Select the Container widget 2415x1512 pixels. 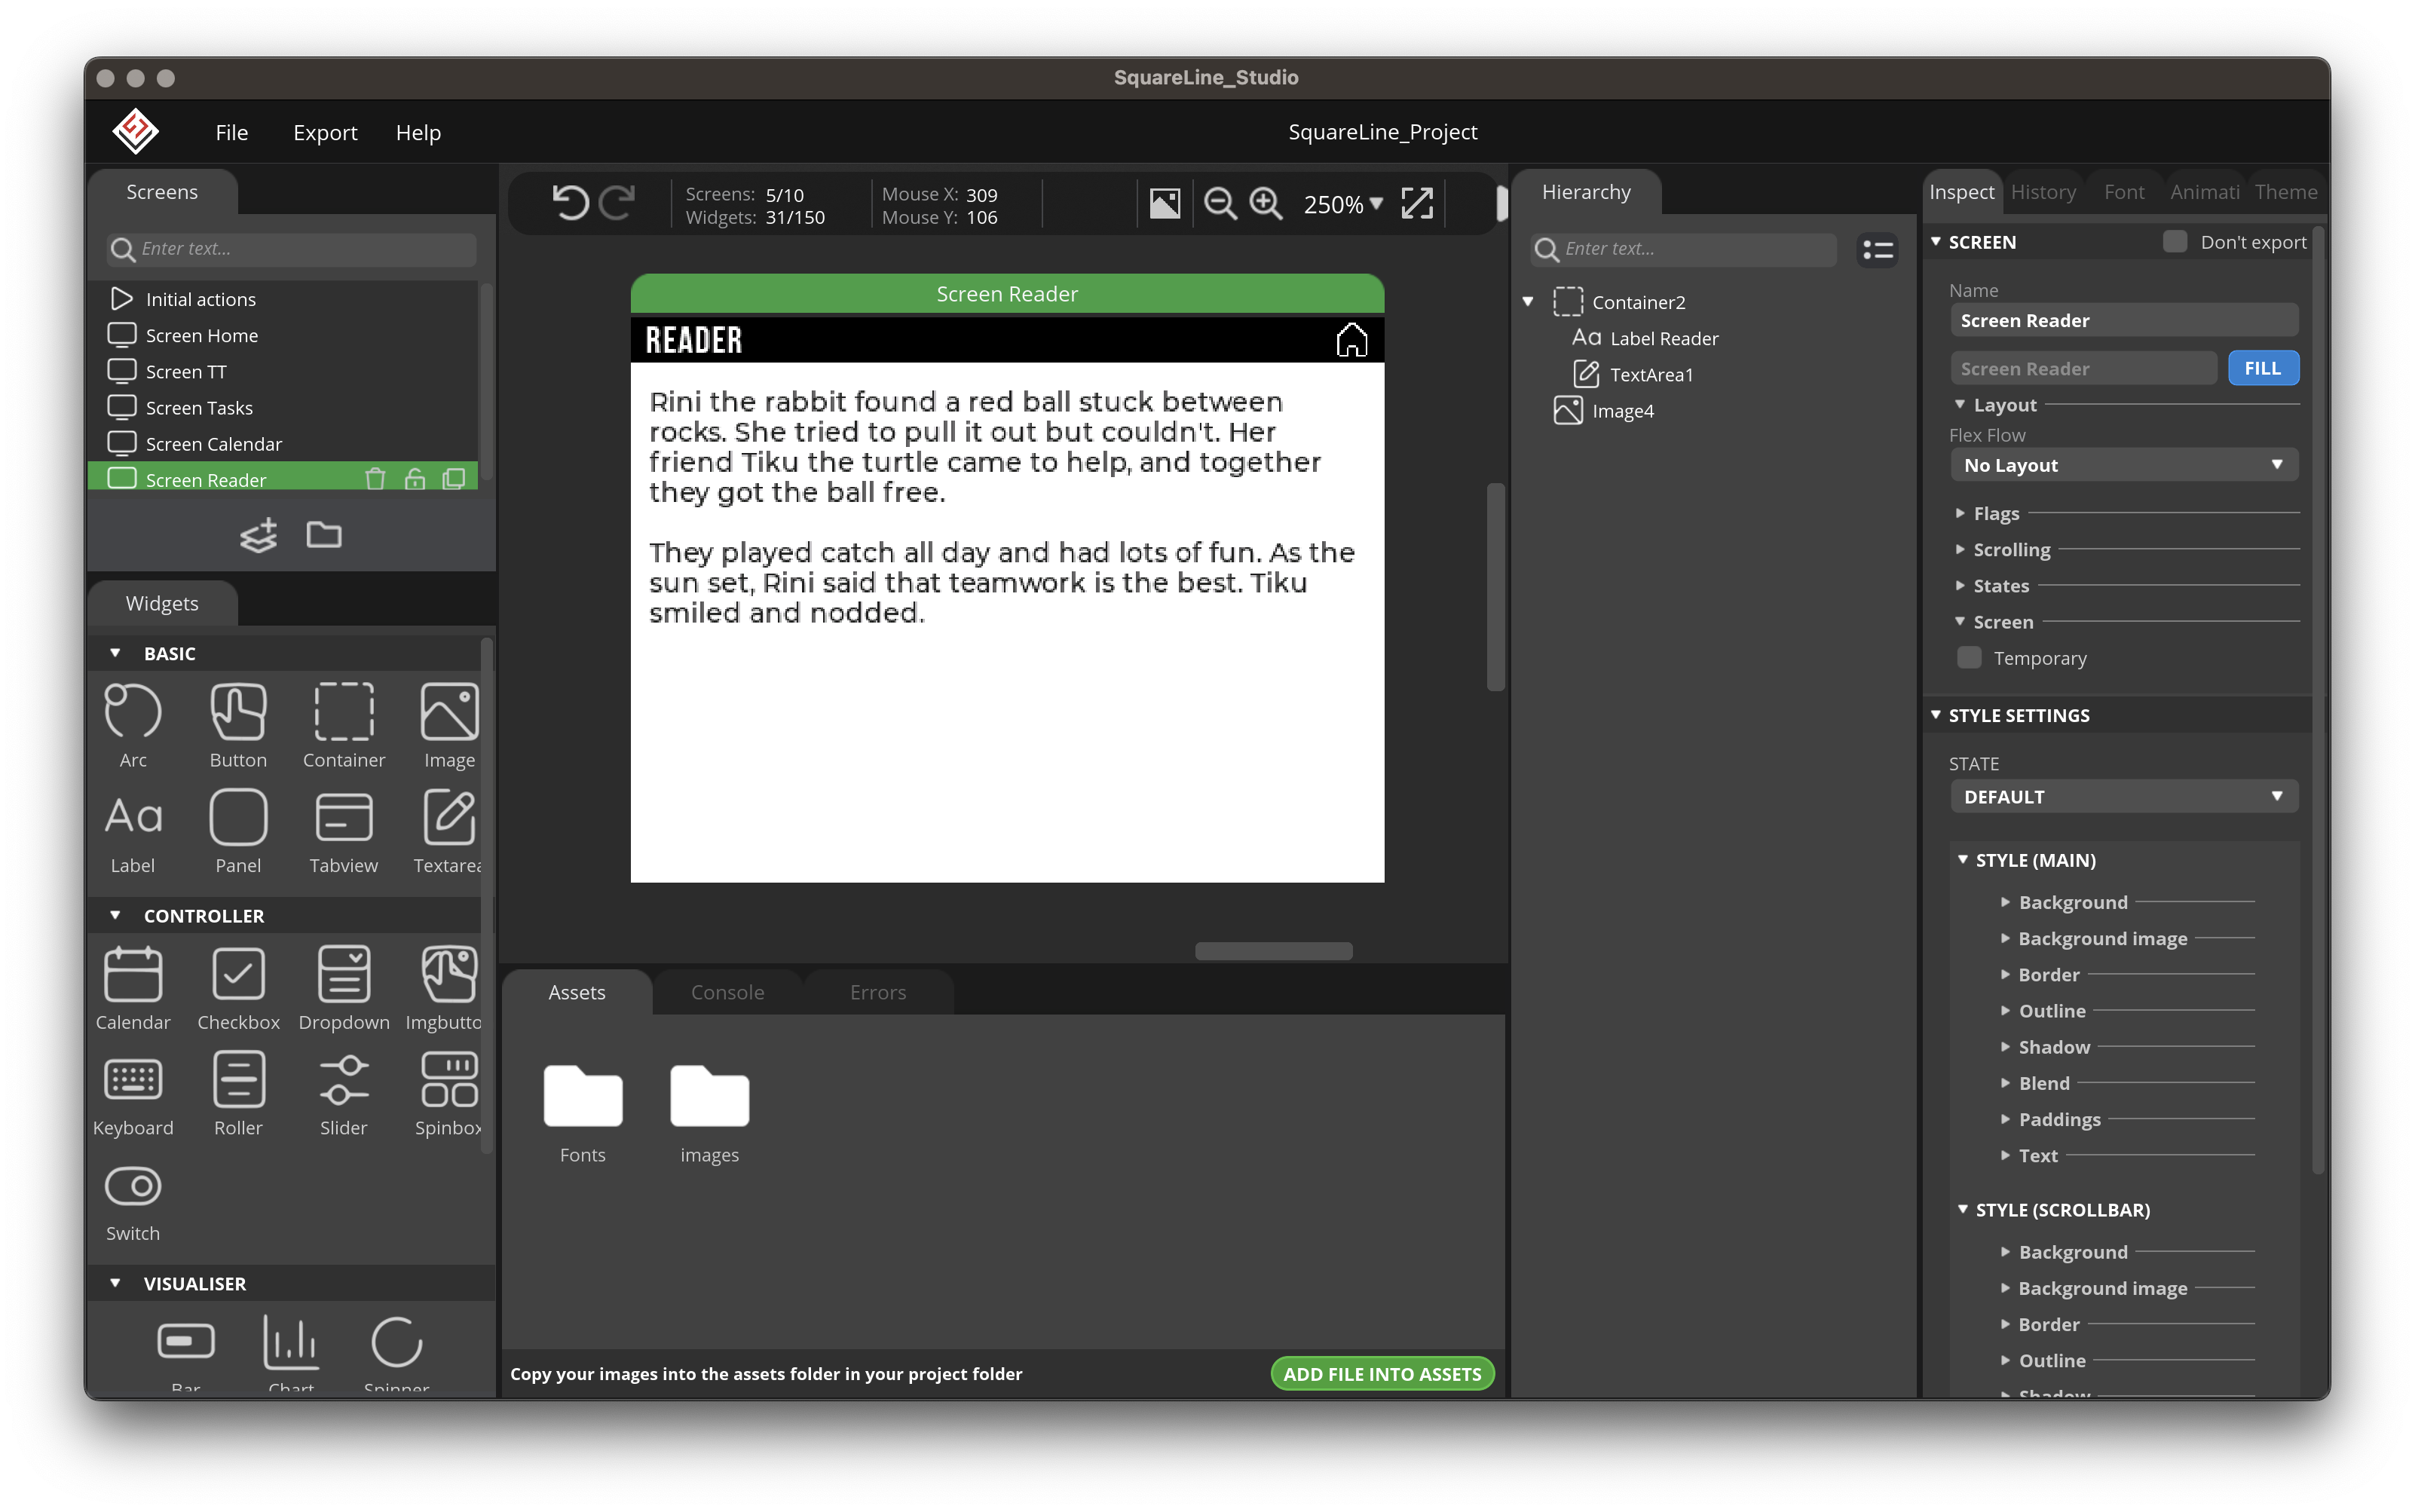344,725
